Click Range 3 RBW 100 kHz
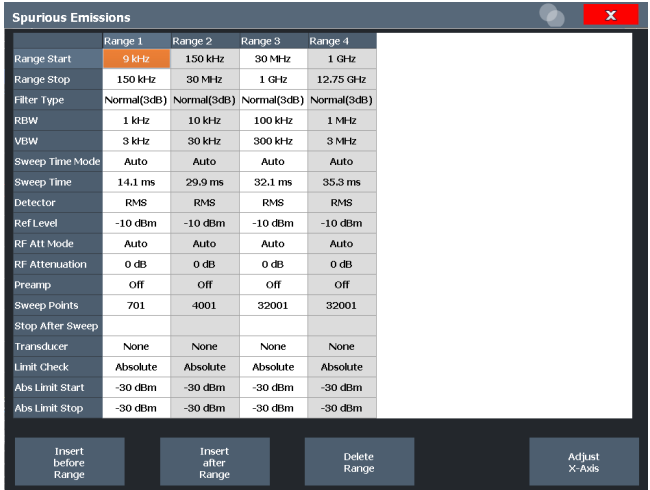The image size is (650, 490). [273, 120]
